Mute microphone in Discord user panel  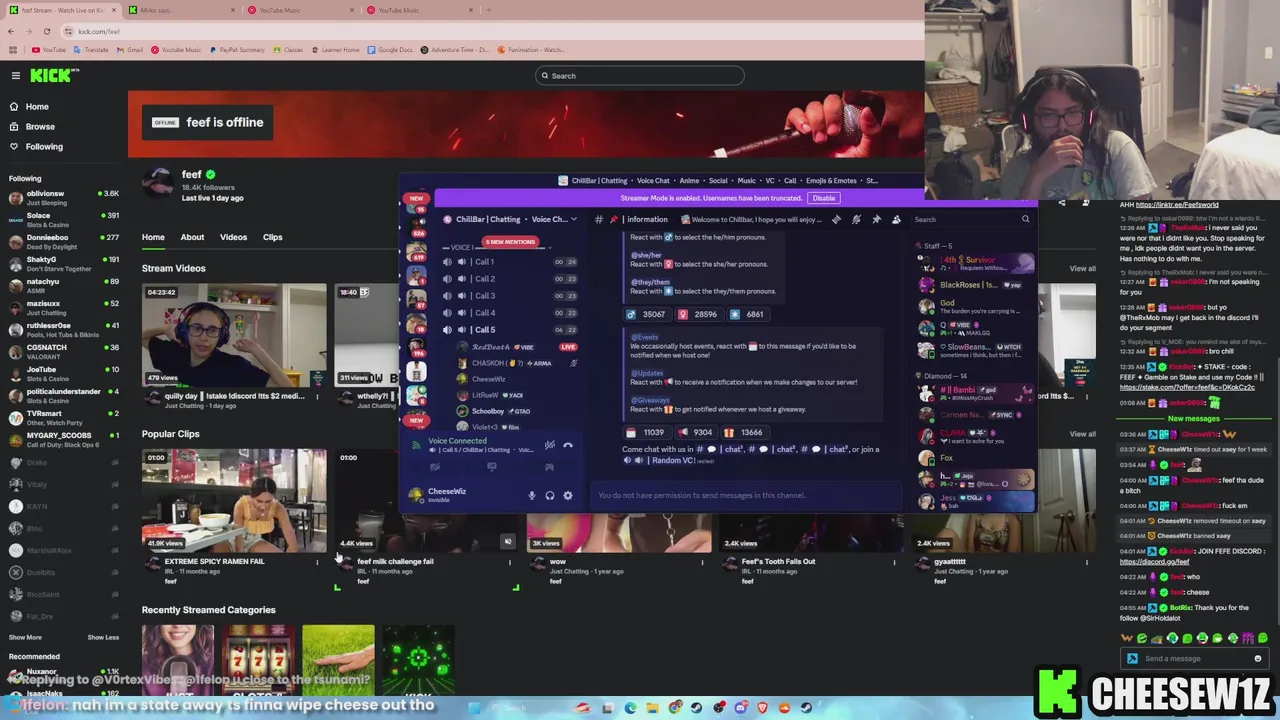531,495
